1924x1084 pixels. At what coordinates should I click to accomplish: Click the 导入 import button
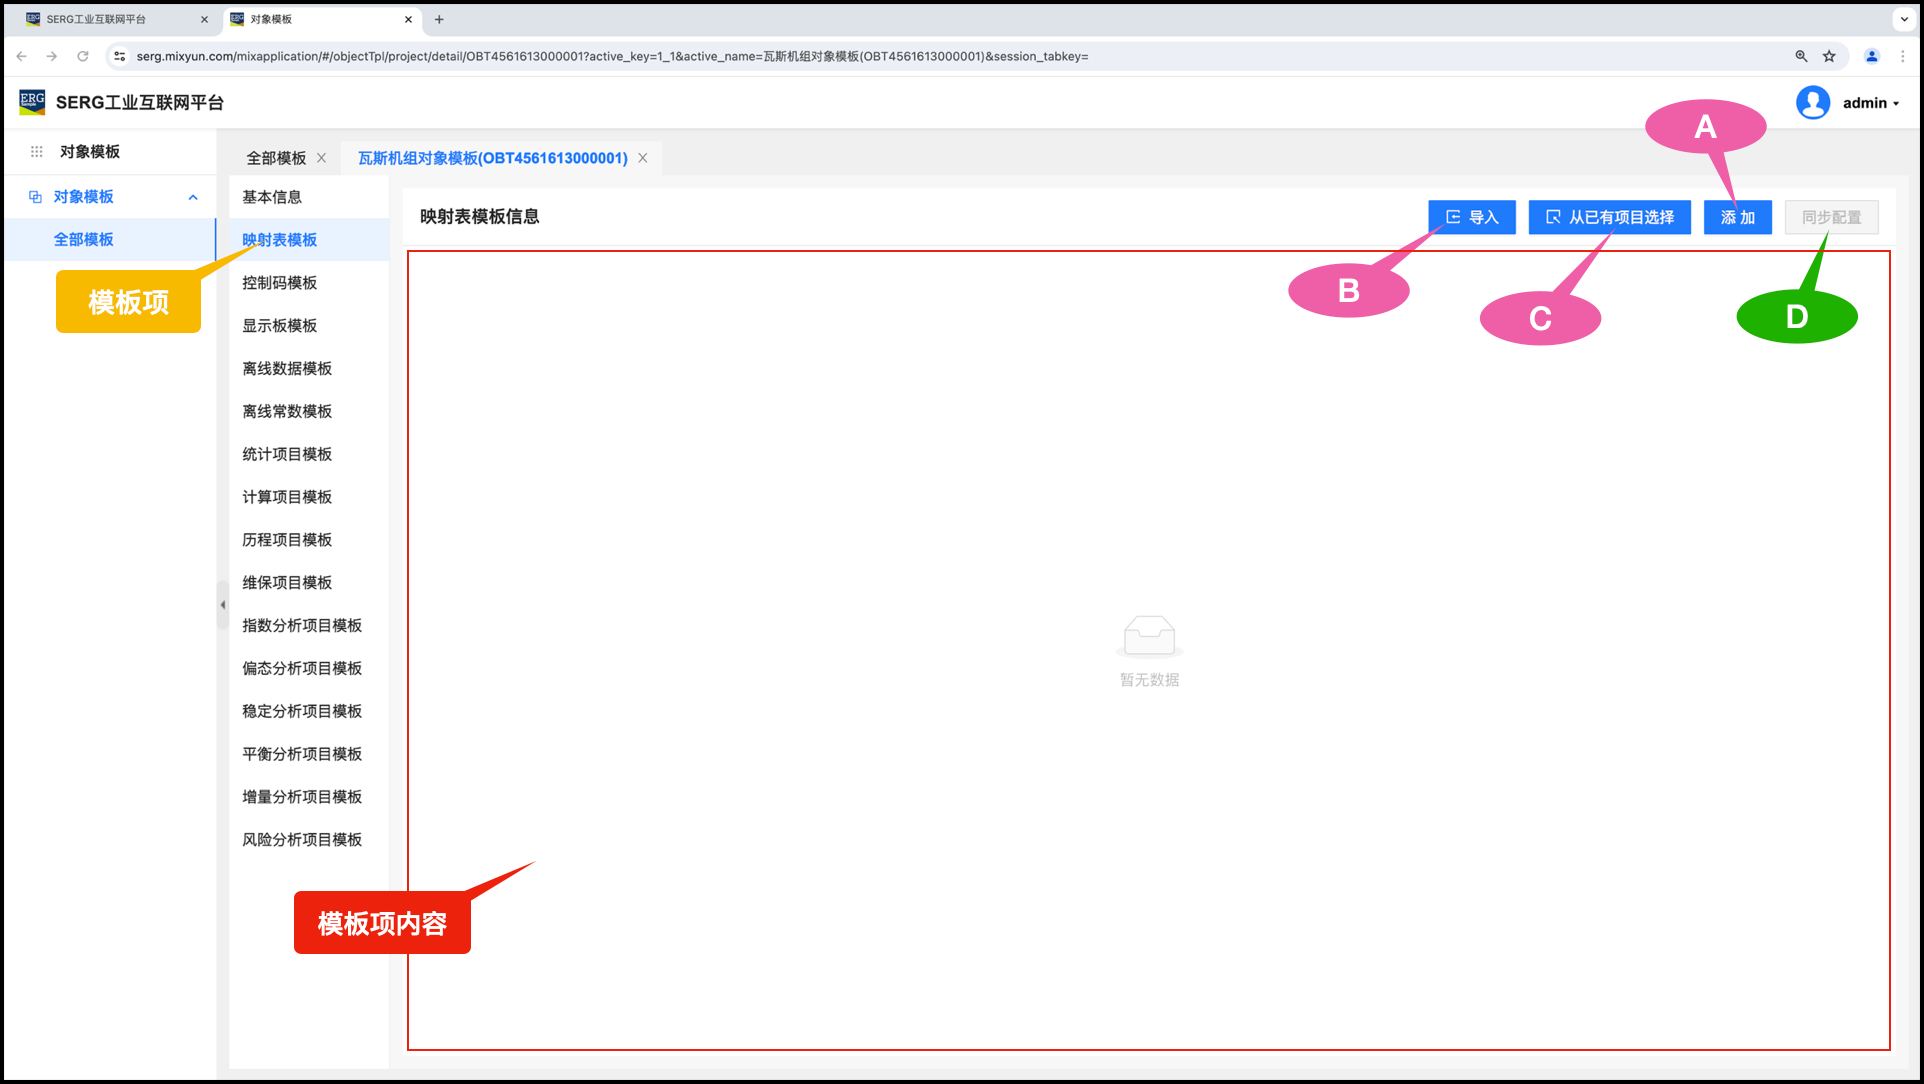tap(1471, 217)
